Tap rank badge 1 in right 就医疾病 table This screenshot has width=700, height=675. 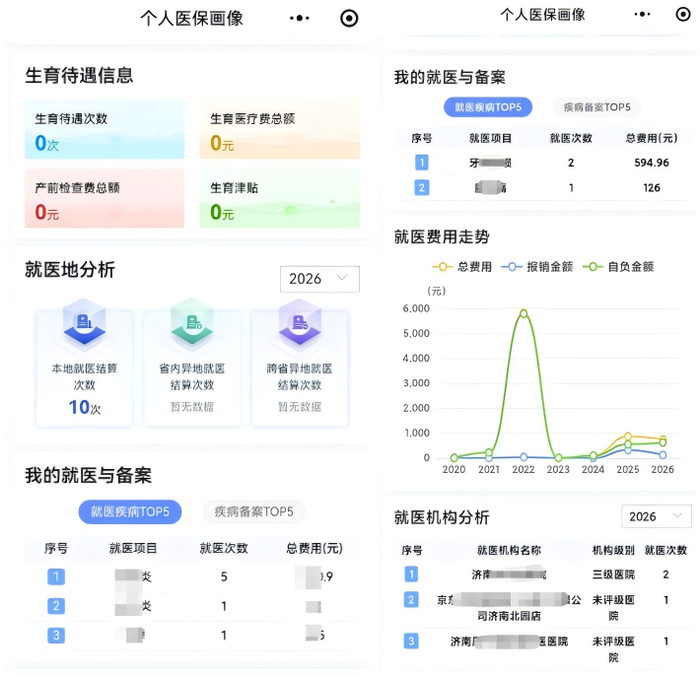pyautogui.click(x=422, y=162)
